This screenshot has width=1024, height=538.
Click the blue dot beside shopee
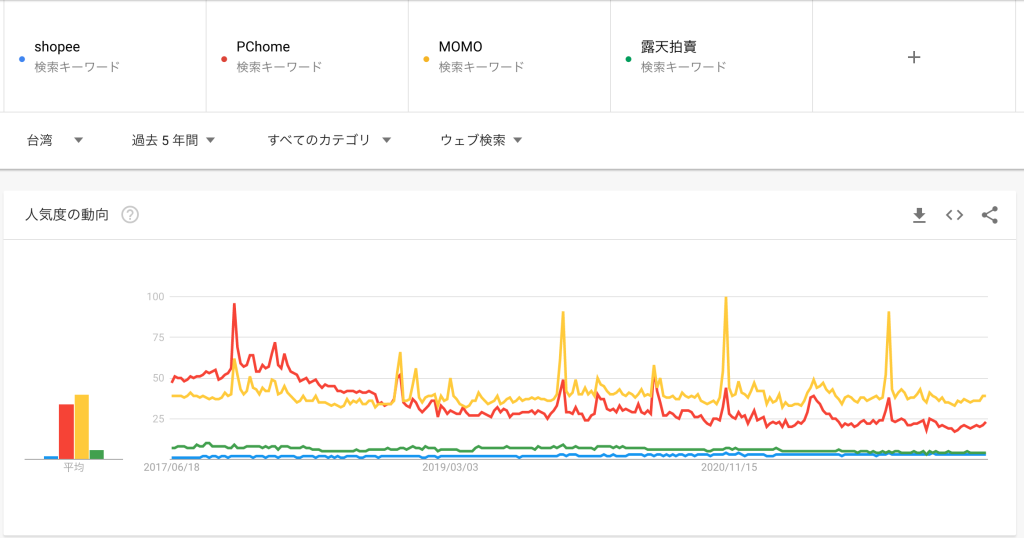click(22, 59)
